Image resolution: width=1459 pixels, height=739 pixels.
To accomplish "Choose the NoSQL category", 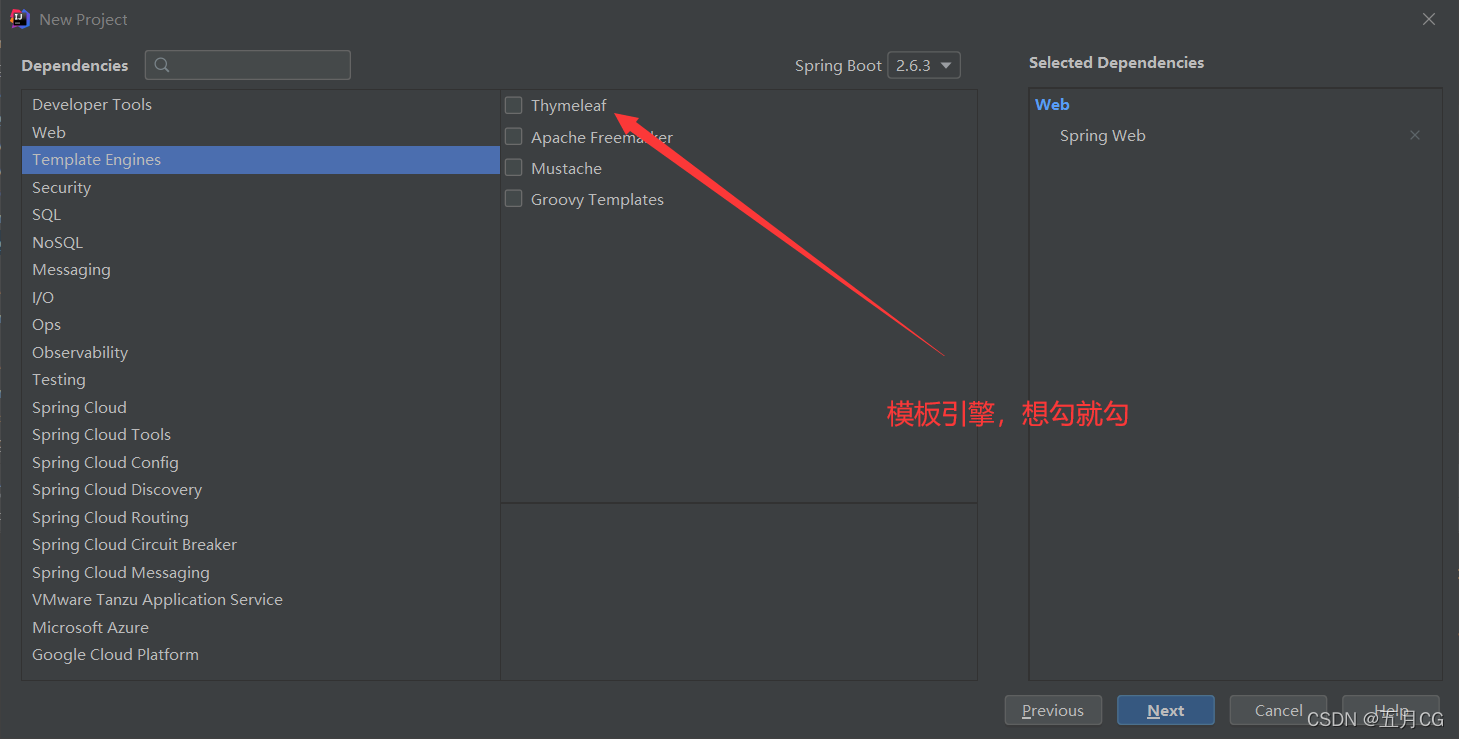I will (260, 242).
